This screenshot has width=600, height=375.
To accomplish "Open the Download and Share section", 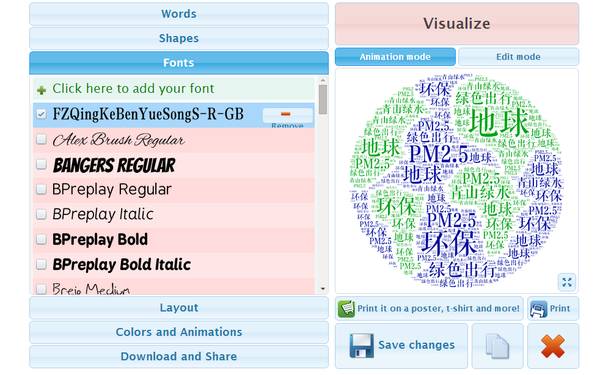I will 179,357.
